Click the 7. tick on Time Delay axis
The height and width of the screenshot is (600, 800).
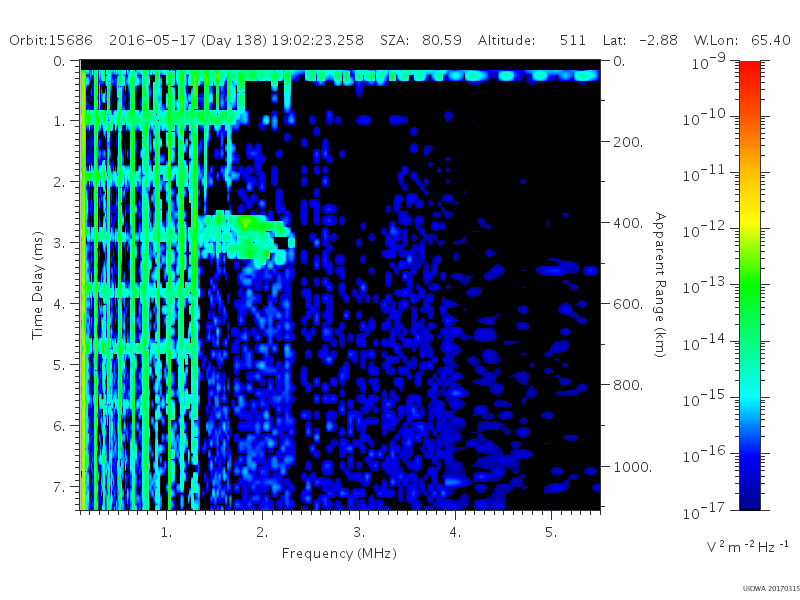pos(60,487)
